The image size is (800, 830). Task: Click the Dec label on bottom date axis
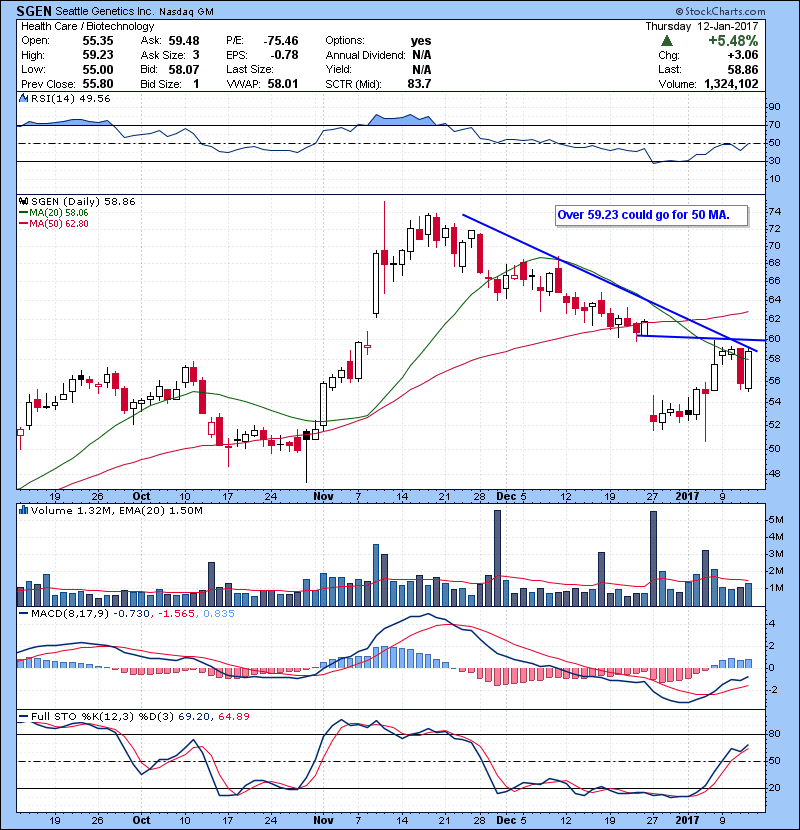coord(506,820)
